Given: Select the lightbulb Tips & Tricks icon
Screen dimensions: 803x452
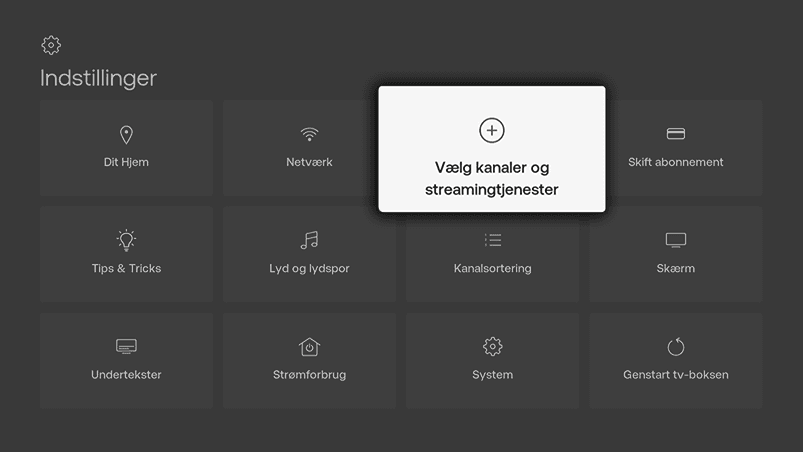Looking at the screenshot, I should pos(126,240).
